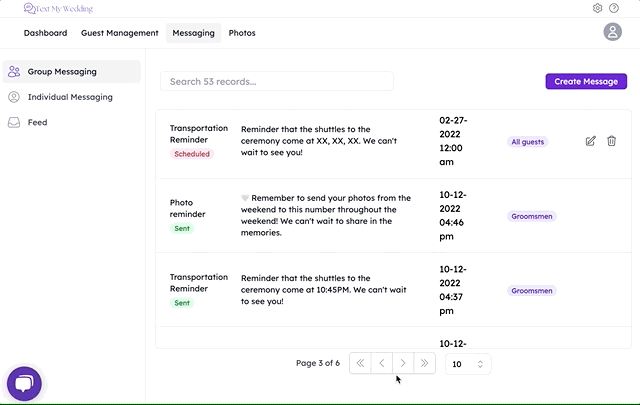Delete the scheduled Transportation Reminder message
640x405 pixels.
611,141
